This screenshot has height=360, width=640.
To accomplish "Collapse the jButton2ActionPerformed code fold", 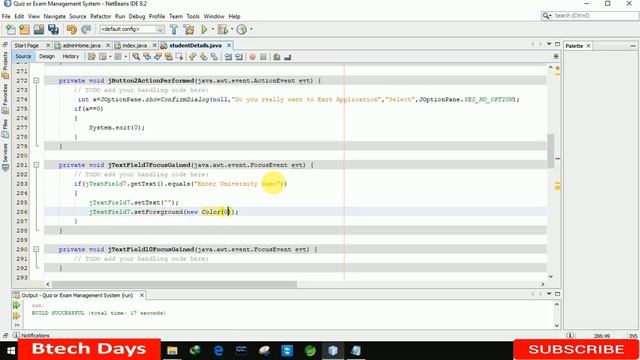I will tap(36, 81).
